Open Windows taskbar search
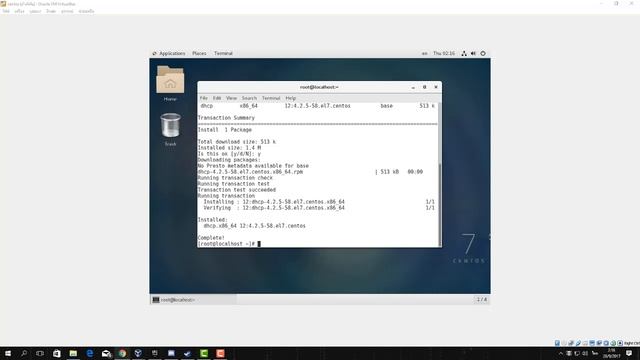The width and height of the screenshot is (640, 360). [x=24, y=353]
